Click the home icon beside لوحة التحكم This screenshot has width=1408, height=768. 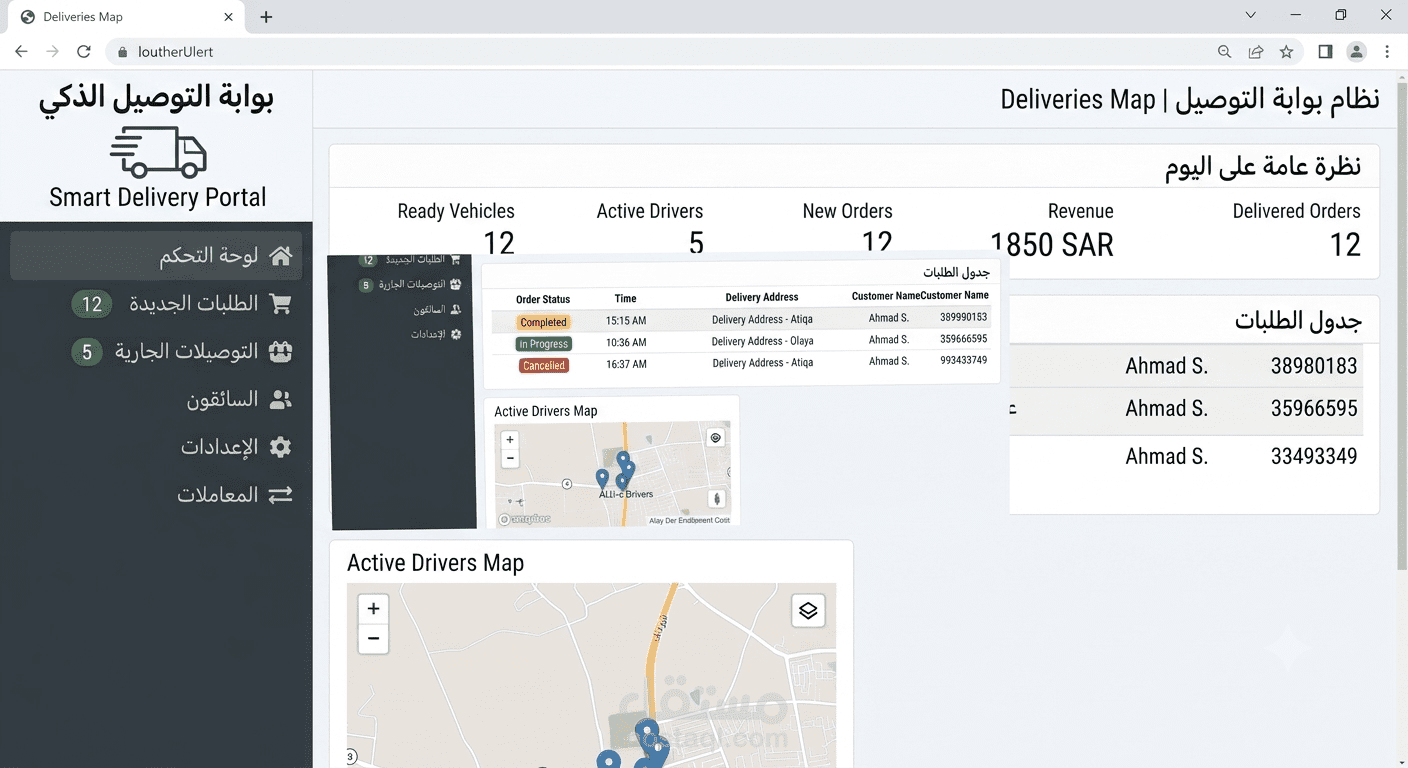pos(281,256)
